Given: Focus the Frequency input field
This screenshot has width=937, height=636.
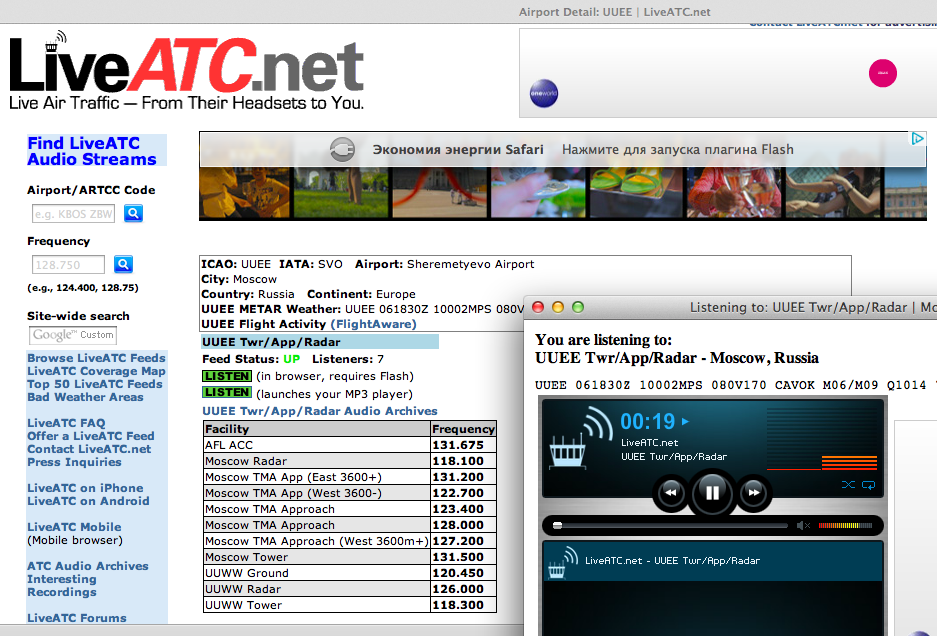Looking at the screenshot, I should click(x=68, y=265).
